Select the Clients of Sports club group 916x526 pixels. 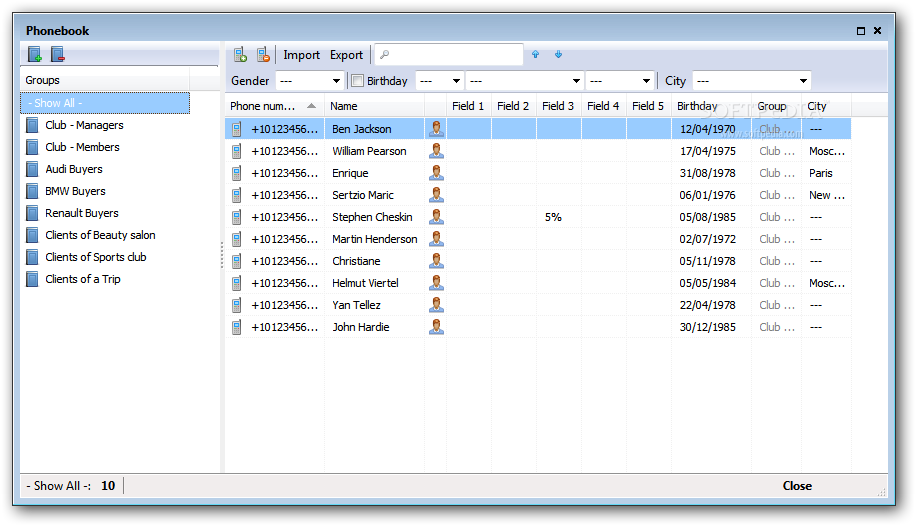tap(96, 257)
